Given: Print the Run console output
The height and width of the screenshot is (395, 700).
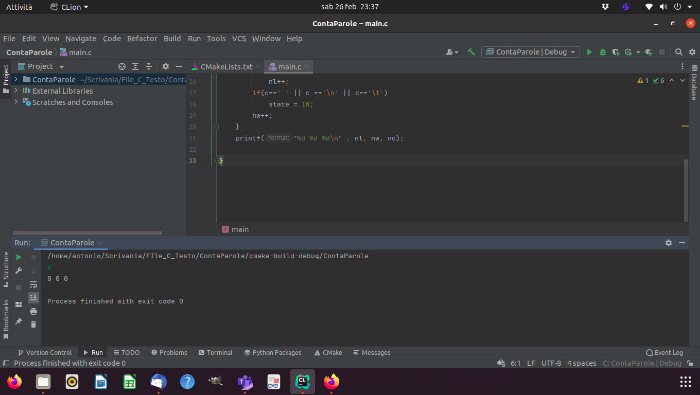Looking at the screenshot, I should 33,312.
